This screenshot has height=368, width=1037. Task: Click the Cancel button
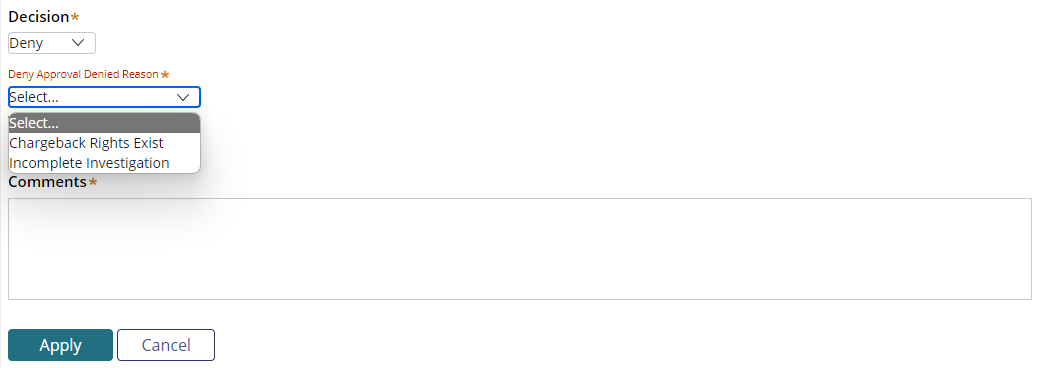point(166,345)
